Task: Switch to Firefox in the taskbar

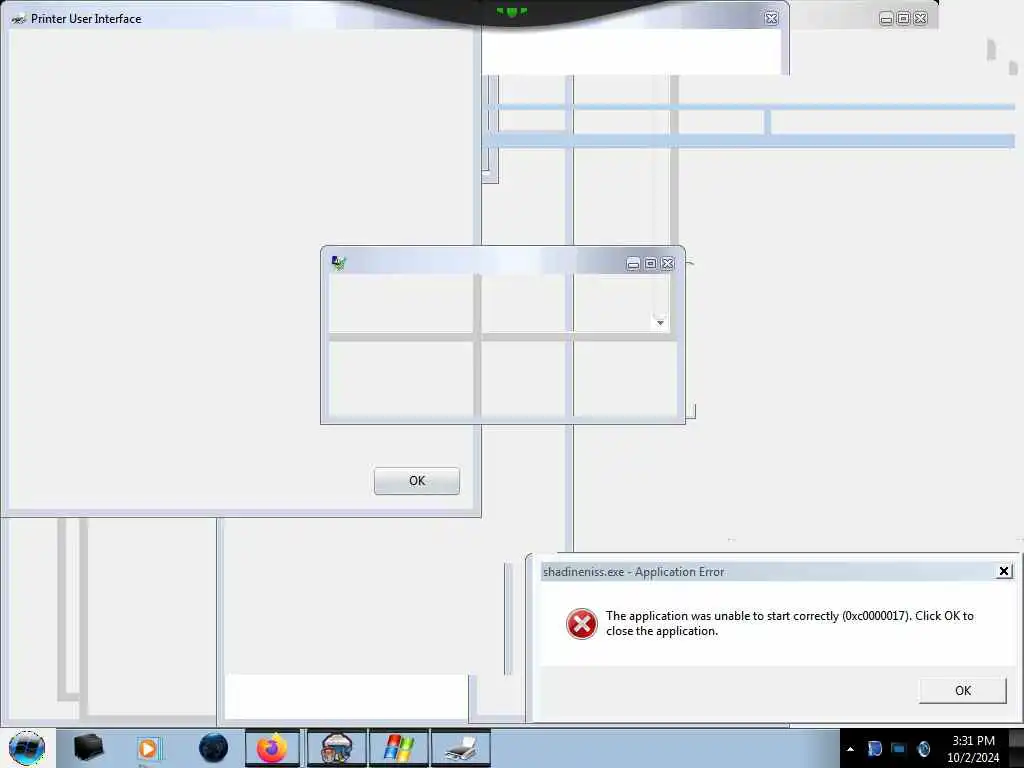Action: tap(272, 748)
